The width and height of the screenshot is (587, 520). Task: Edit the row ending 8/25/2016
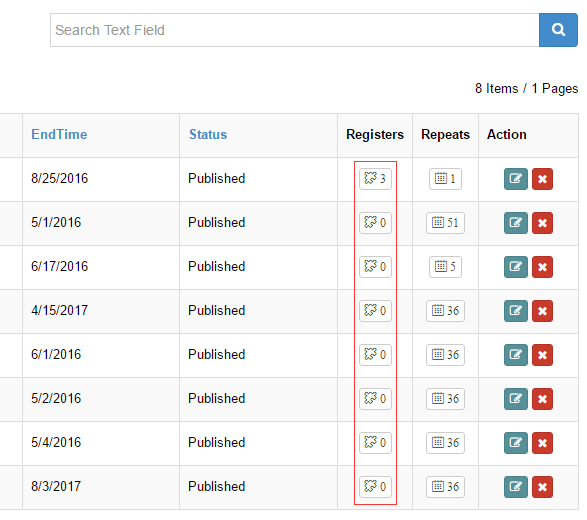click(x=515, y=179)
